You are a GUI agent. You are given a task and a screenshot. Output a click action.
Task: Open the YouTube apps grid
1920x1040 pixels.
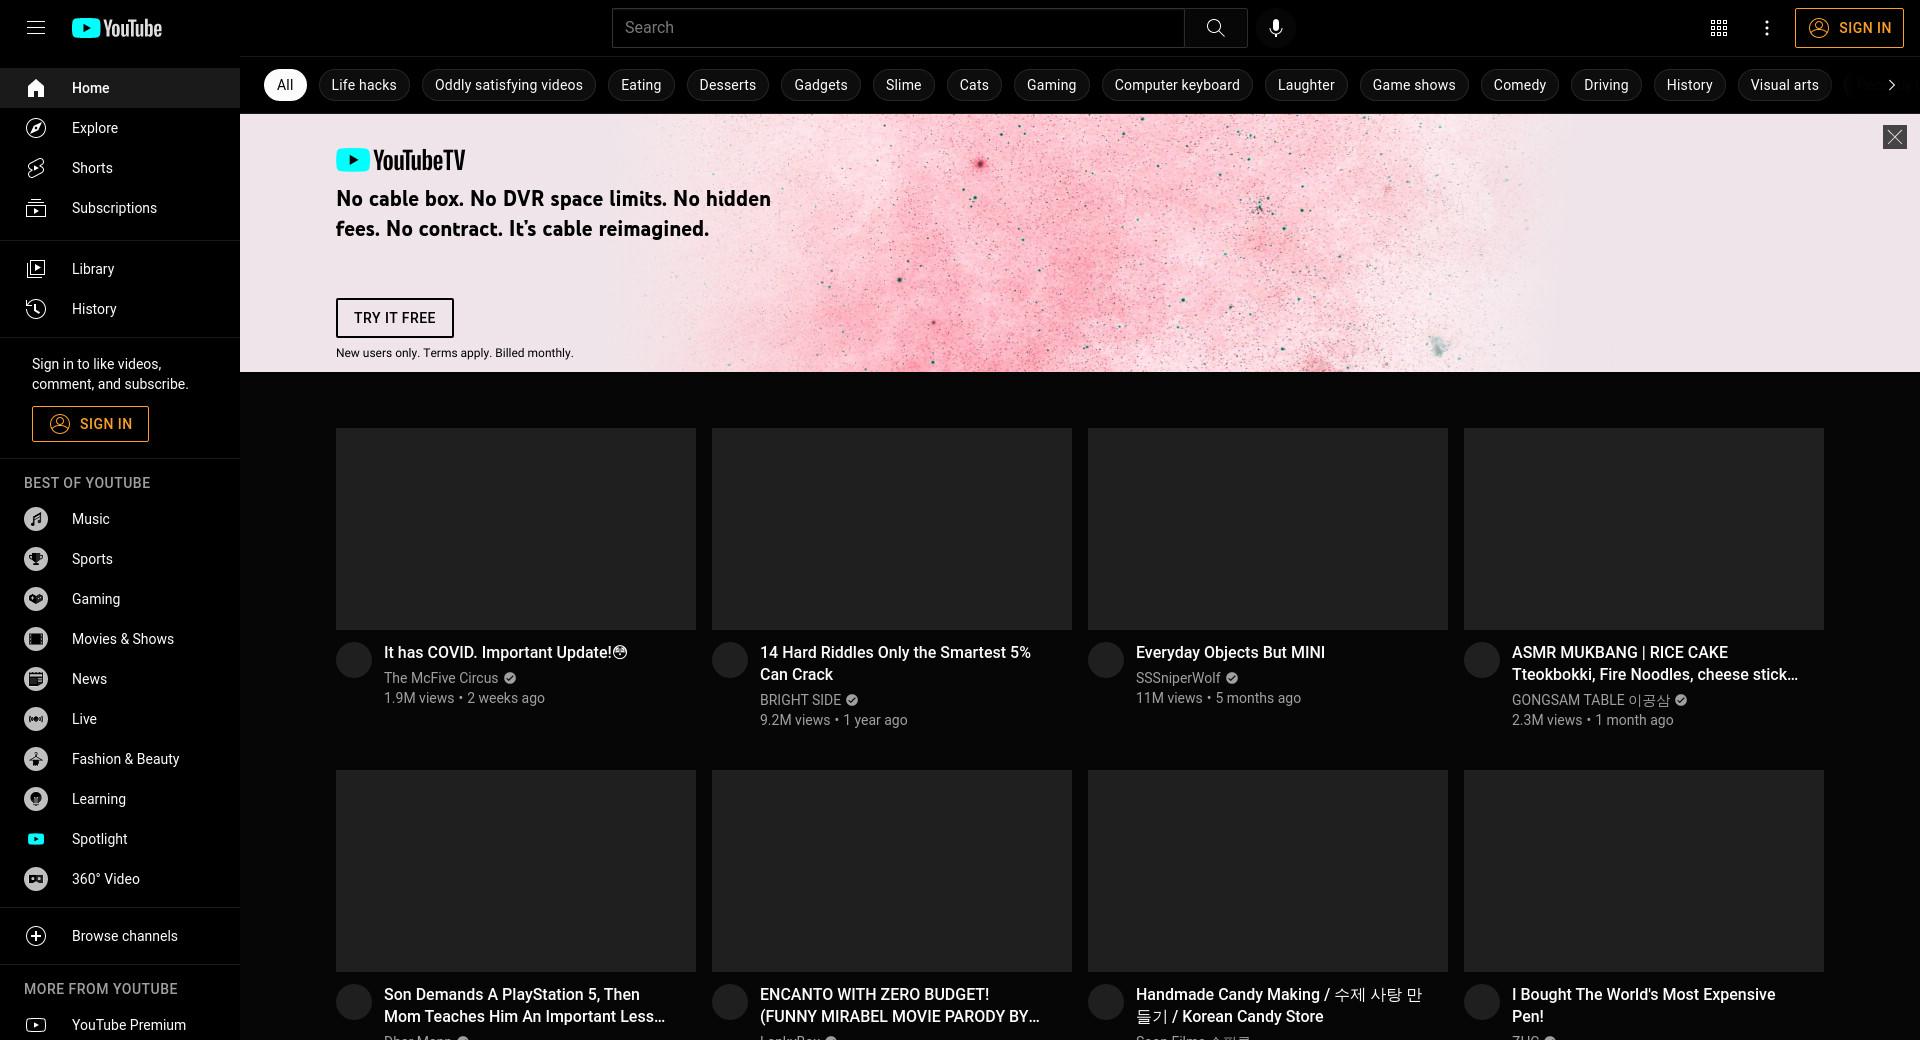point(1719,28)
